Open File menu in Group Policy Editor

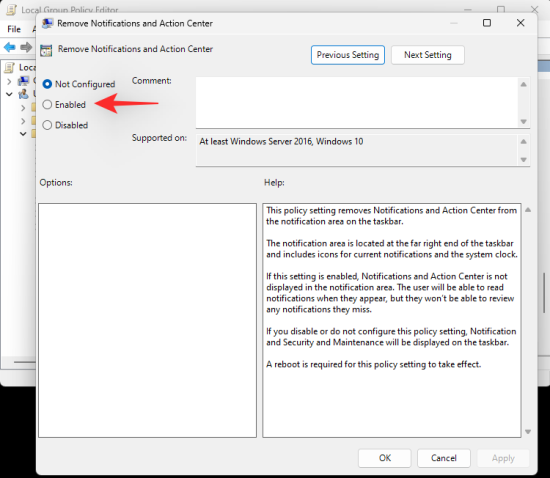(14, 29)
